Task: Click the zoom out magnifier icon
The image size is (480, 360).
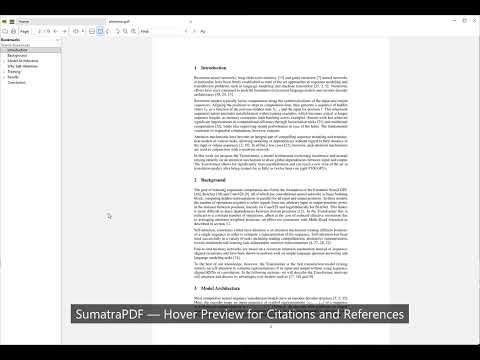Action: pos(125,31)
